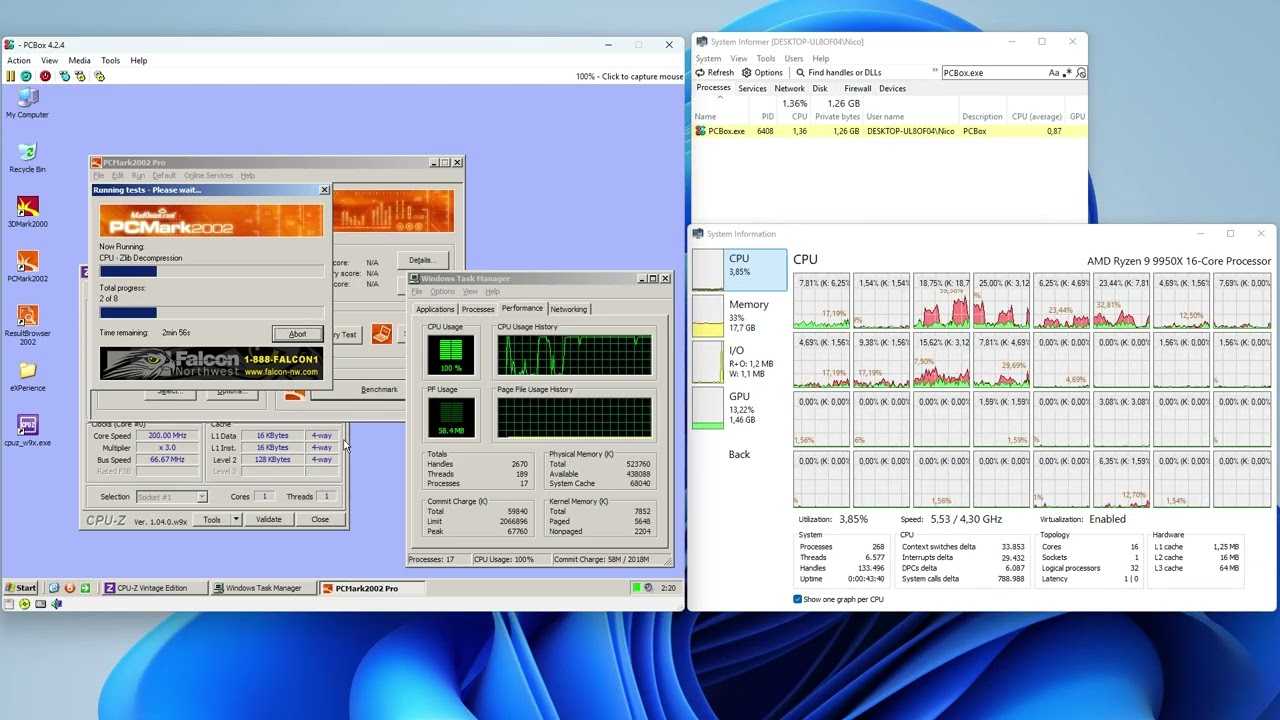Sort by Name column header in System Informer
The image size is (1280, 720).
coord(706,117)
